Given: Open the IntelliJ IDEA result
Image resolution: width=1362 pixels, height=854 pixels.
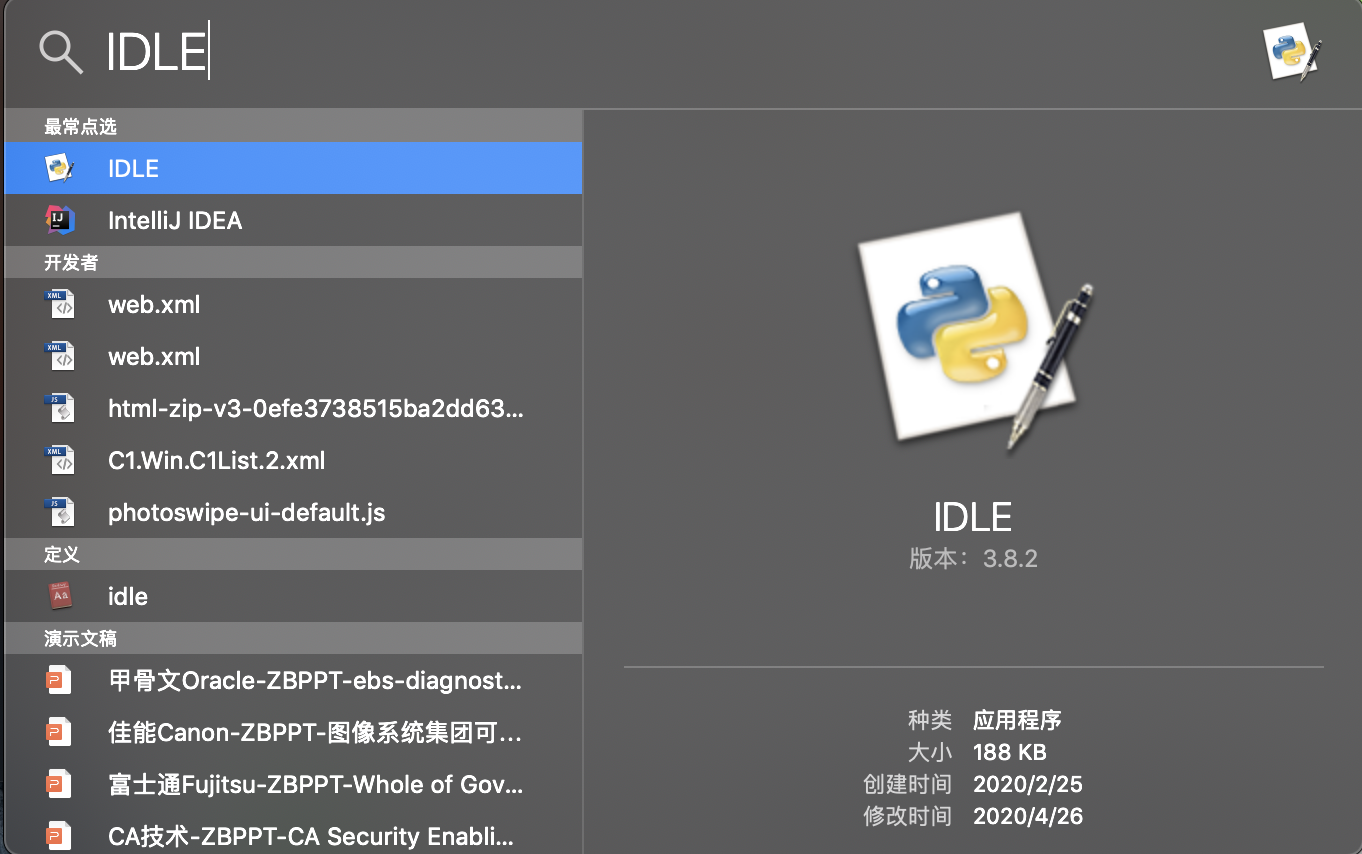Looking at the screenshot, I should click(293, 220).
